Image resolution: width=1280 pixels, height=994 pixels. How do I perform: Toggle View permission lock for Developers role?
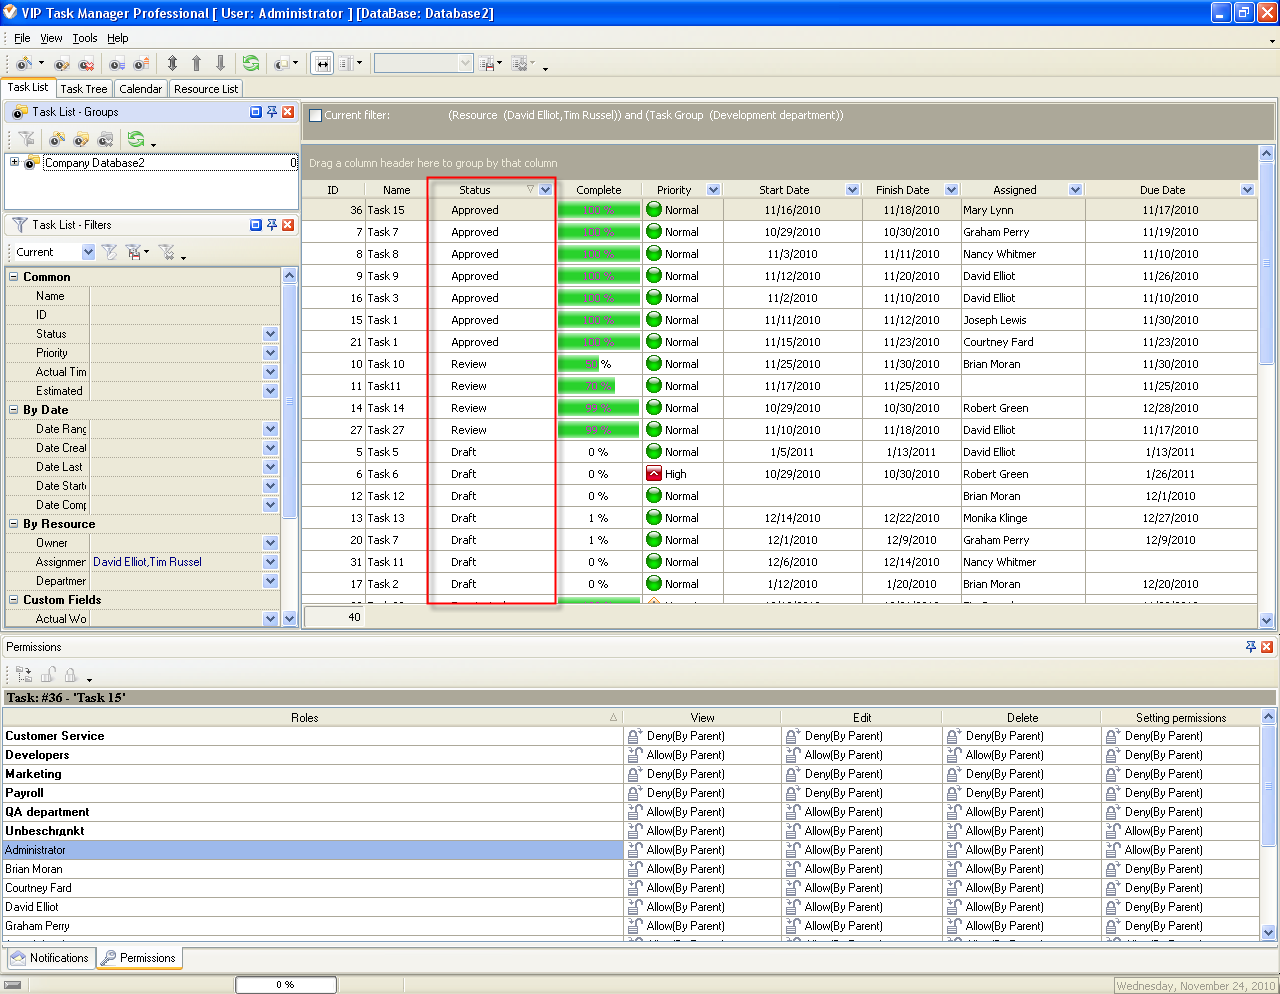click(x=634, y=755)
